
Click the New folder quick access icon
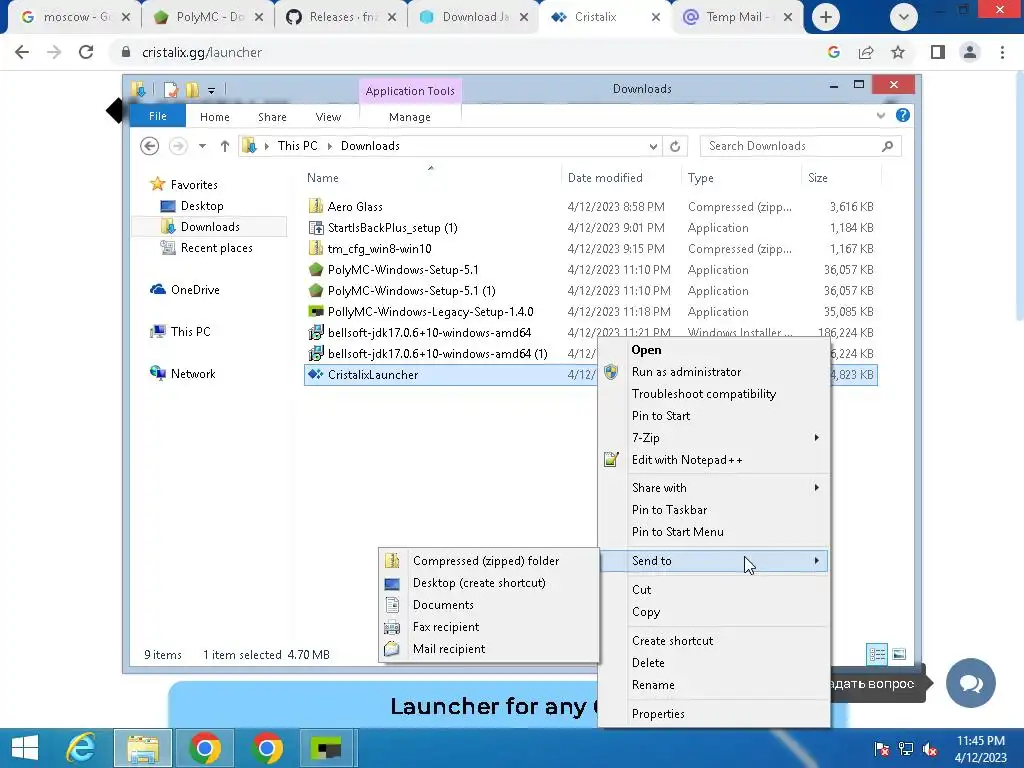coord(192,89)
